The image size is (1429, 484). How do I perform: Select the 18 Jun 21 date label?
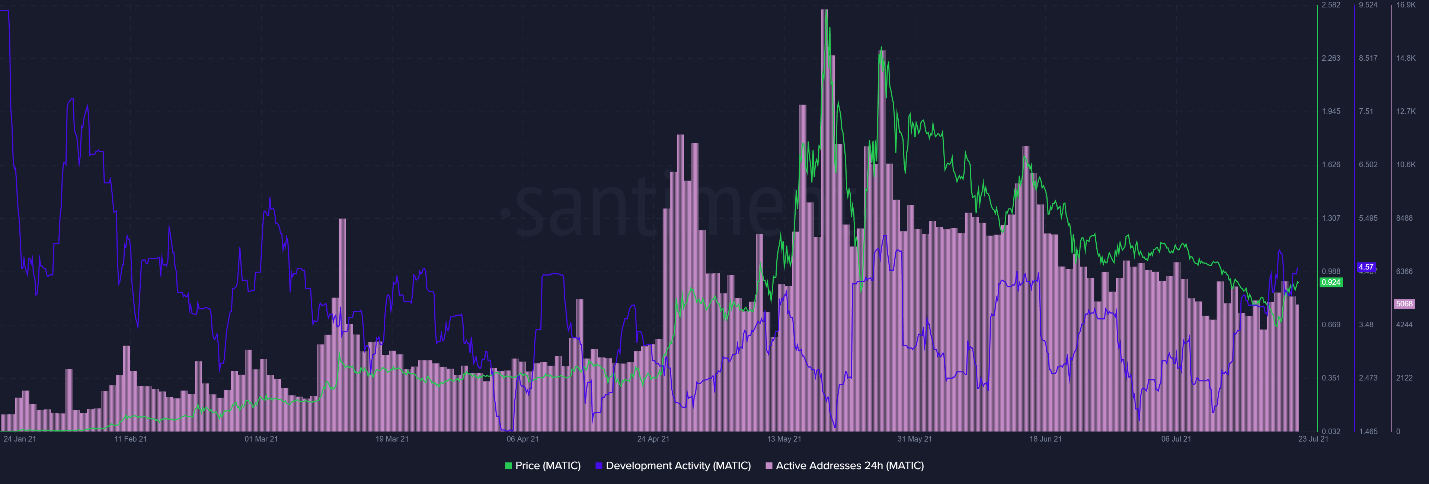coord(1046,438)
